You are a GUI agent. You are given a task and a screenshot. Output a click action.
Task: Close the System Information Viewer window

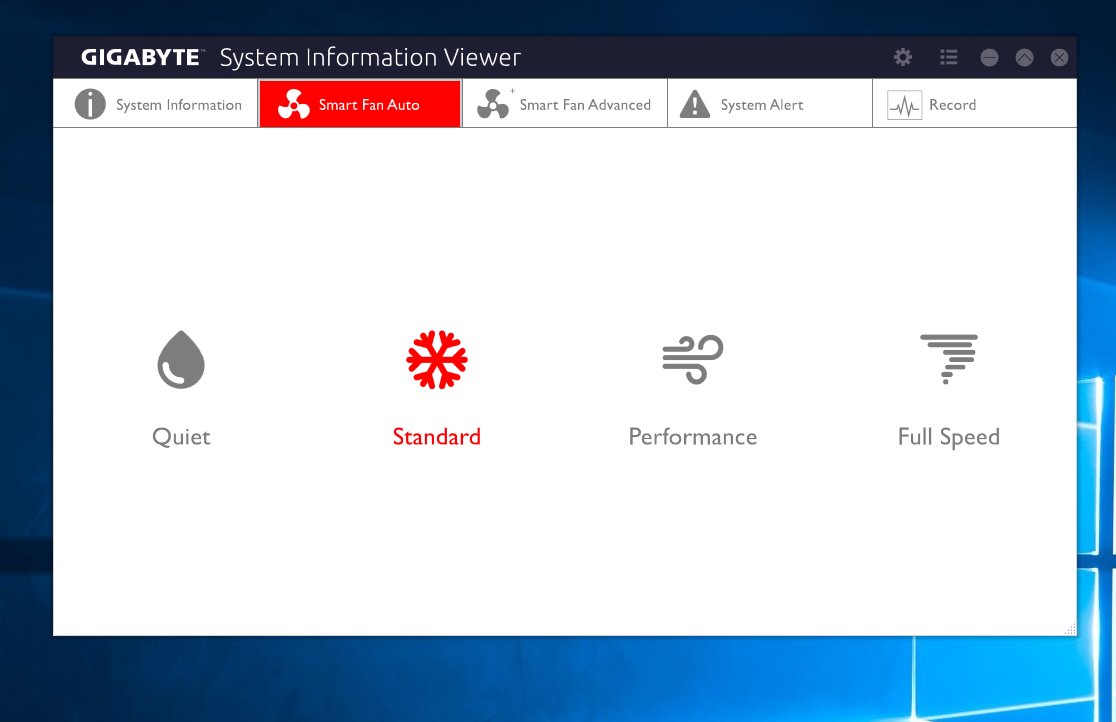click(1059, 57)
